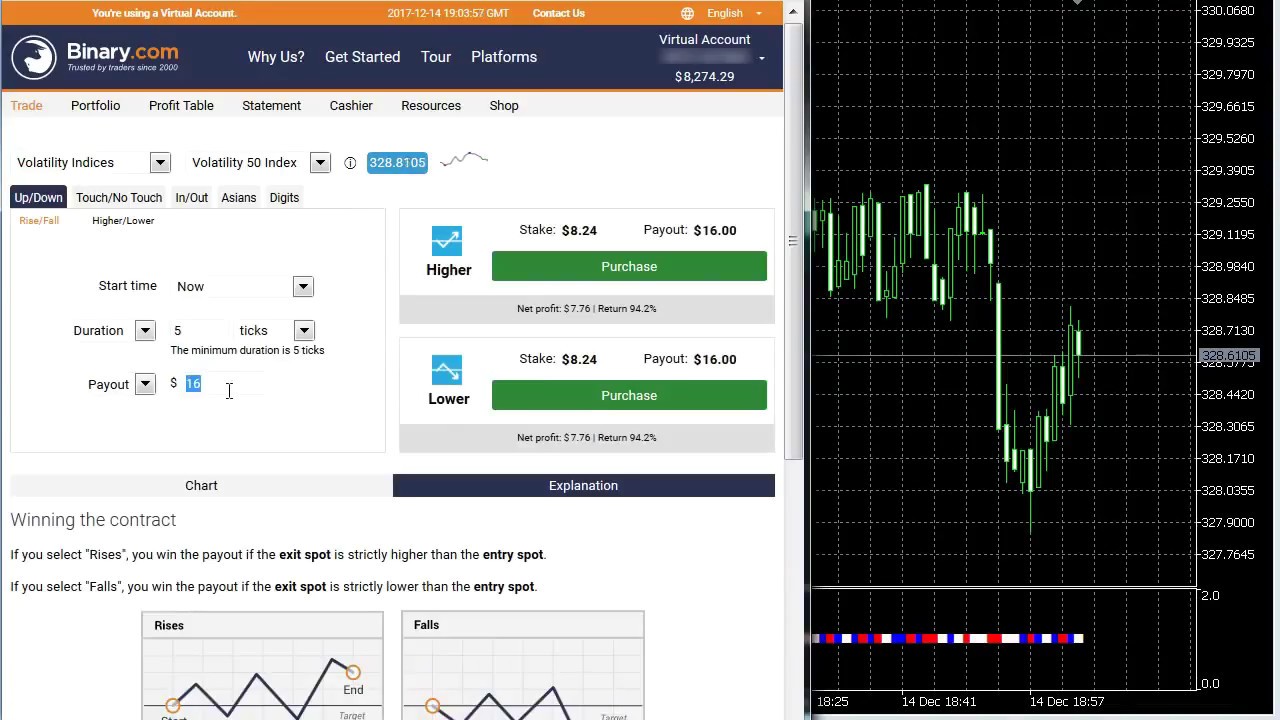This screenshot has width=1280, height=720.
Task: Click the red-blue indicator bar in chart window
Action: click(948, 638)
